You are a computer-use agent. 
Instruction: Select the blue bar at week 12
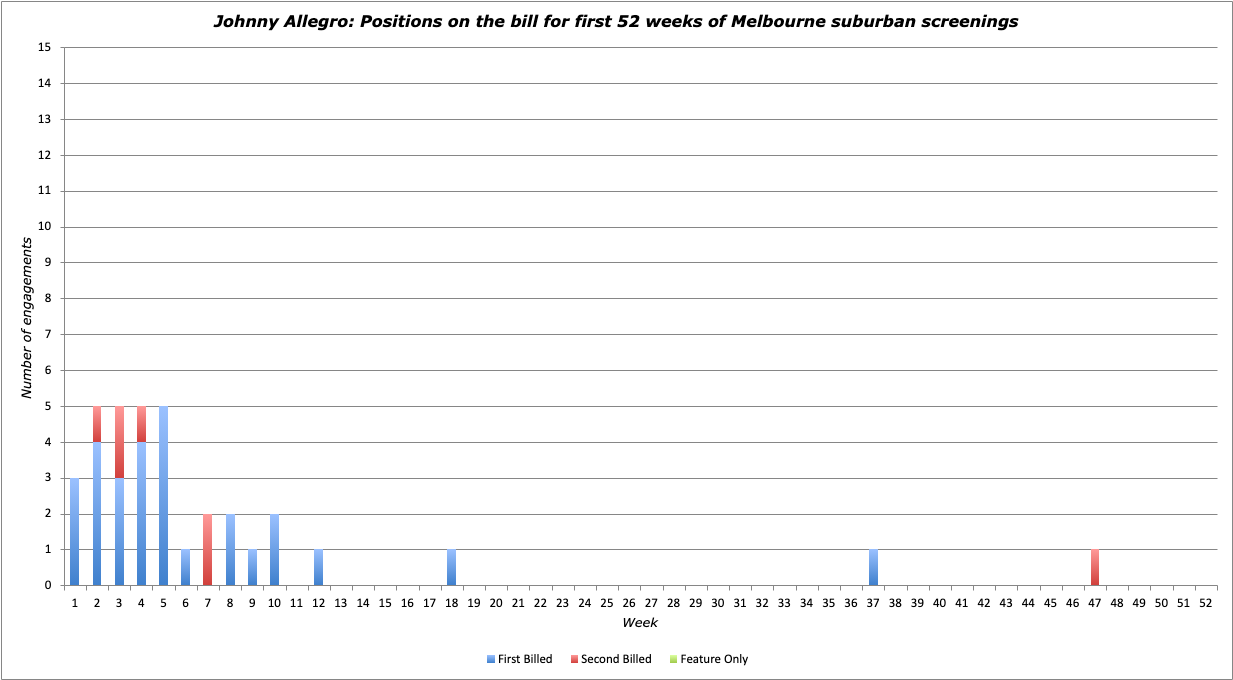(x=319, y=568)
